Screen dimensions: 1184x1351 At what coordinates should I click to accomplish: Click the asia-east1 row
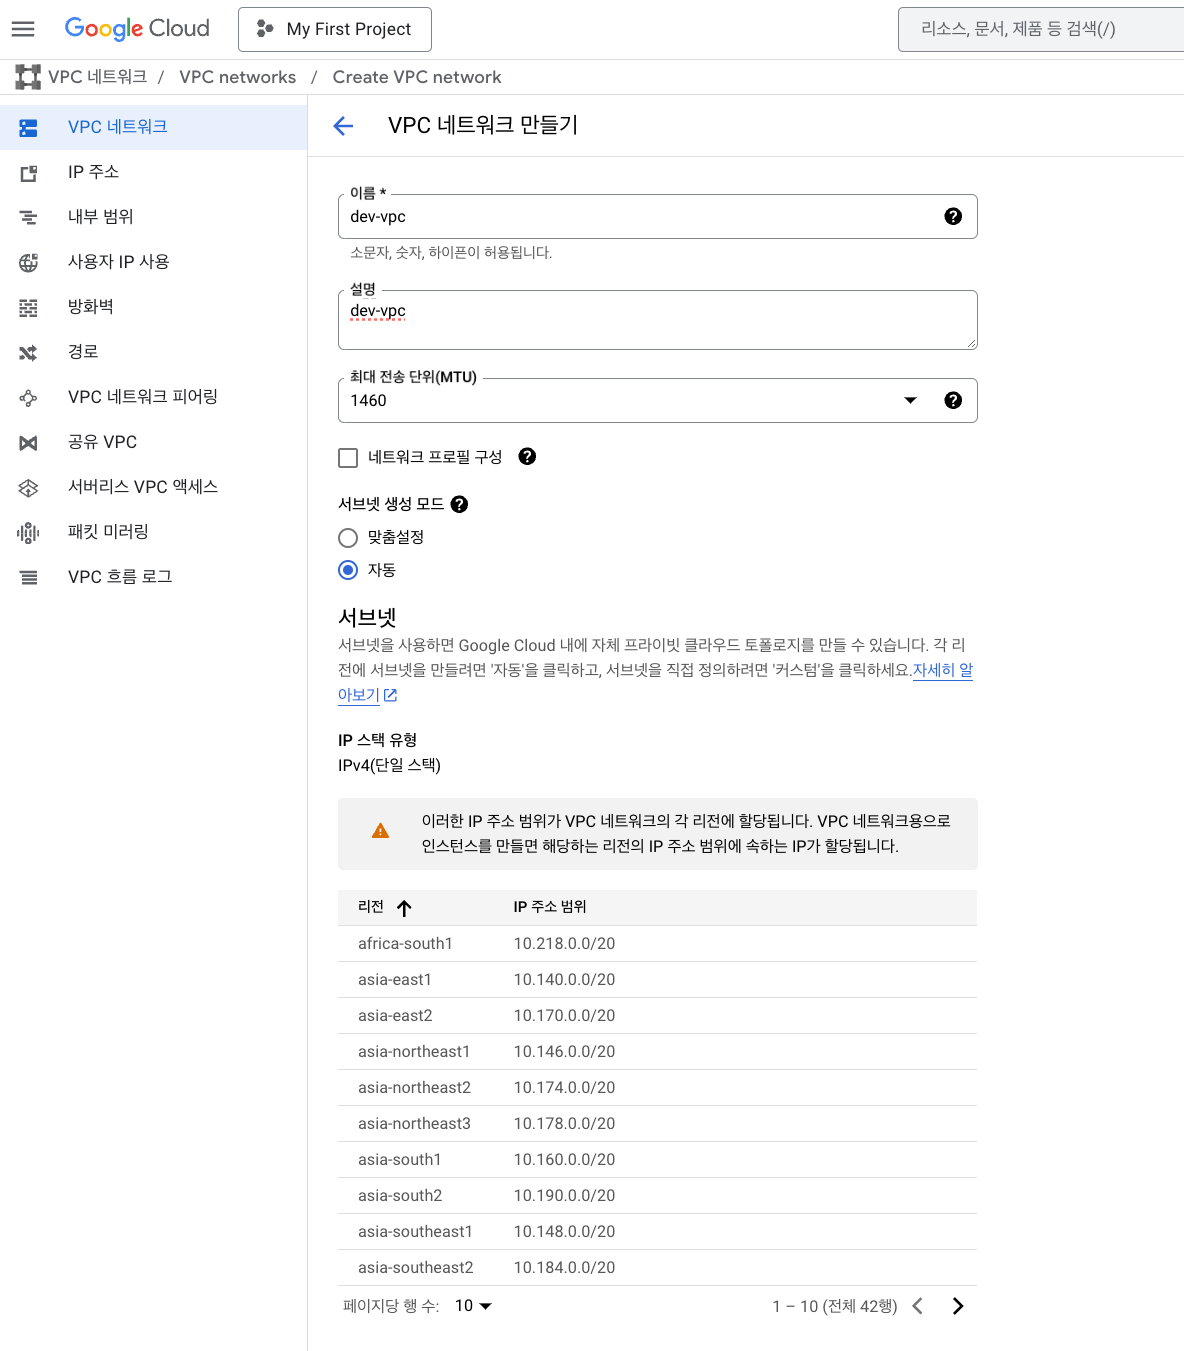coord(658,980)
